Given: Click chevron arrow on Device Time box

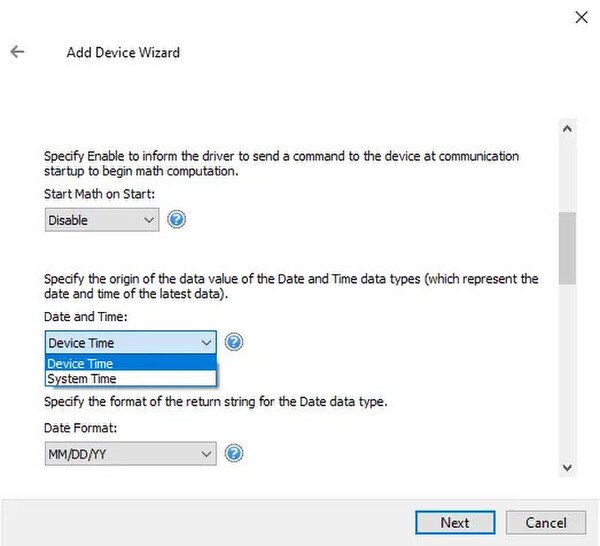Looking at the screenshot, I should [206, 343].
